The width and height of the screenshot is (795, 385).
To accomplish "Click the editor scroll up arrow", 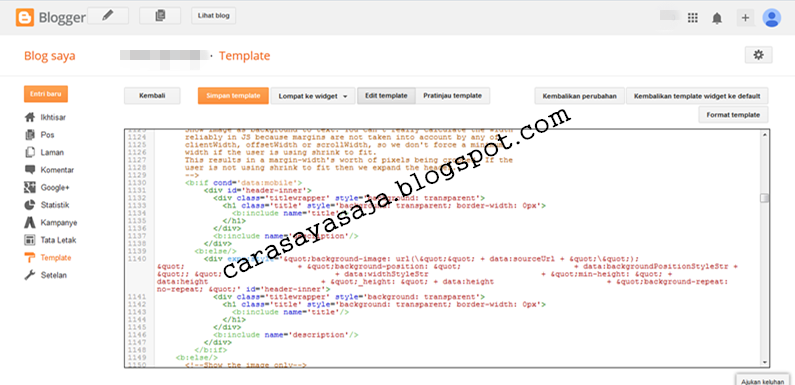I will click(x=764, y=134).
